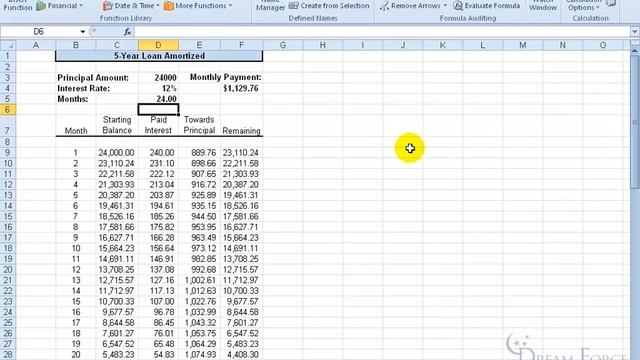The height and width of the screenshot is (360, 640).
Task: Click the $1,129.76 payment cell
Action: pos(242,88)
